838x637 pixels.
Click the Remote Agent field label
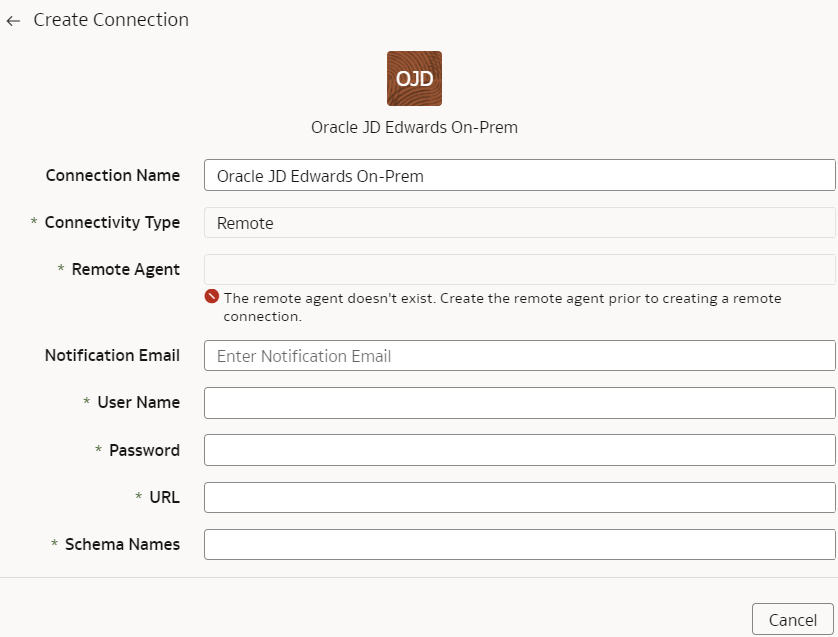126,269
